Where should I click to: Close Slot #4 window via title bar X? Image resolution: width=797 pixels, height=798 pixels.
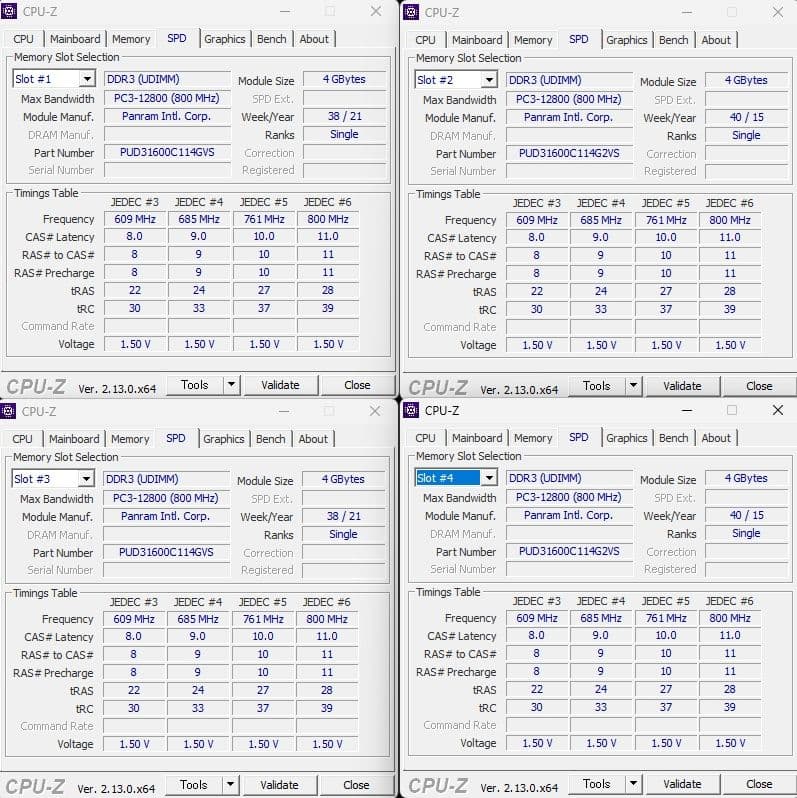[x=778, y=410]
